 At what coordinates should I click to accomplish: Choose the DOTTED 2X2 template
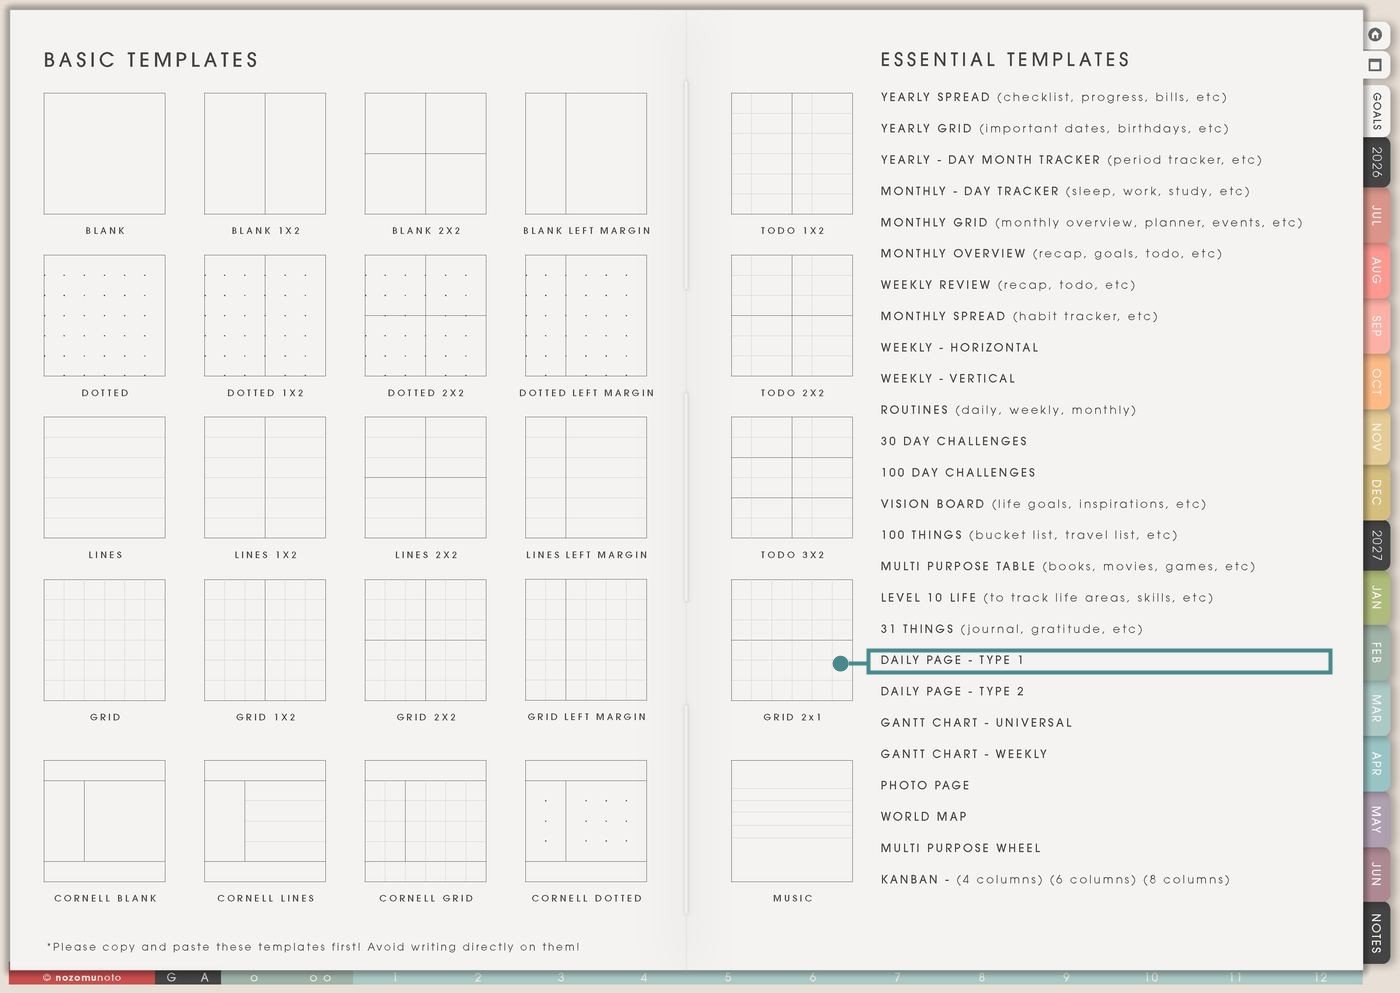426,316
